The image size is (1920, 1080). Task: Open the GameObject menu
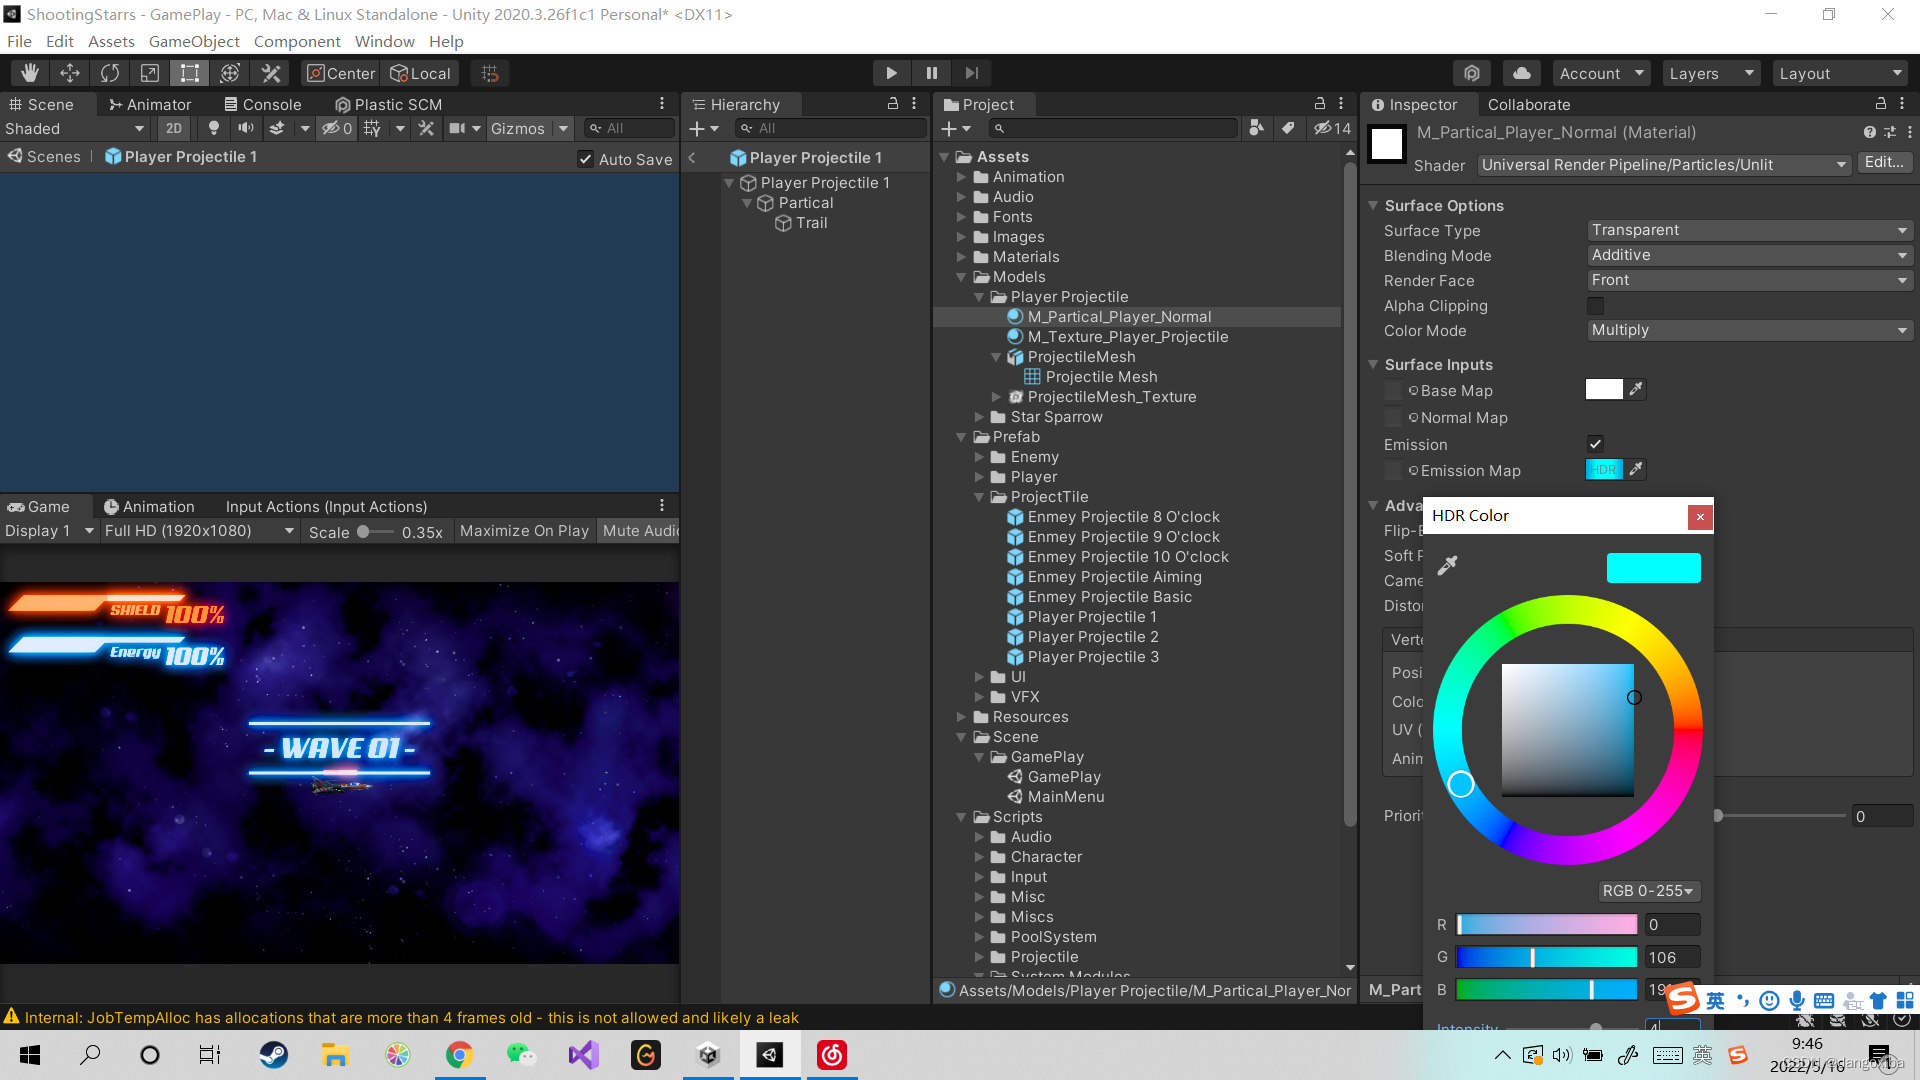point(194,41)
